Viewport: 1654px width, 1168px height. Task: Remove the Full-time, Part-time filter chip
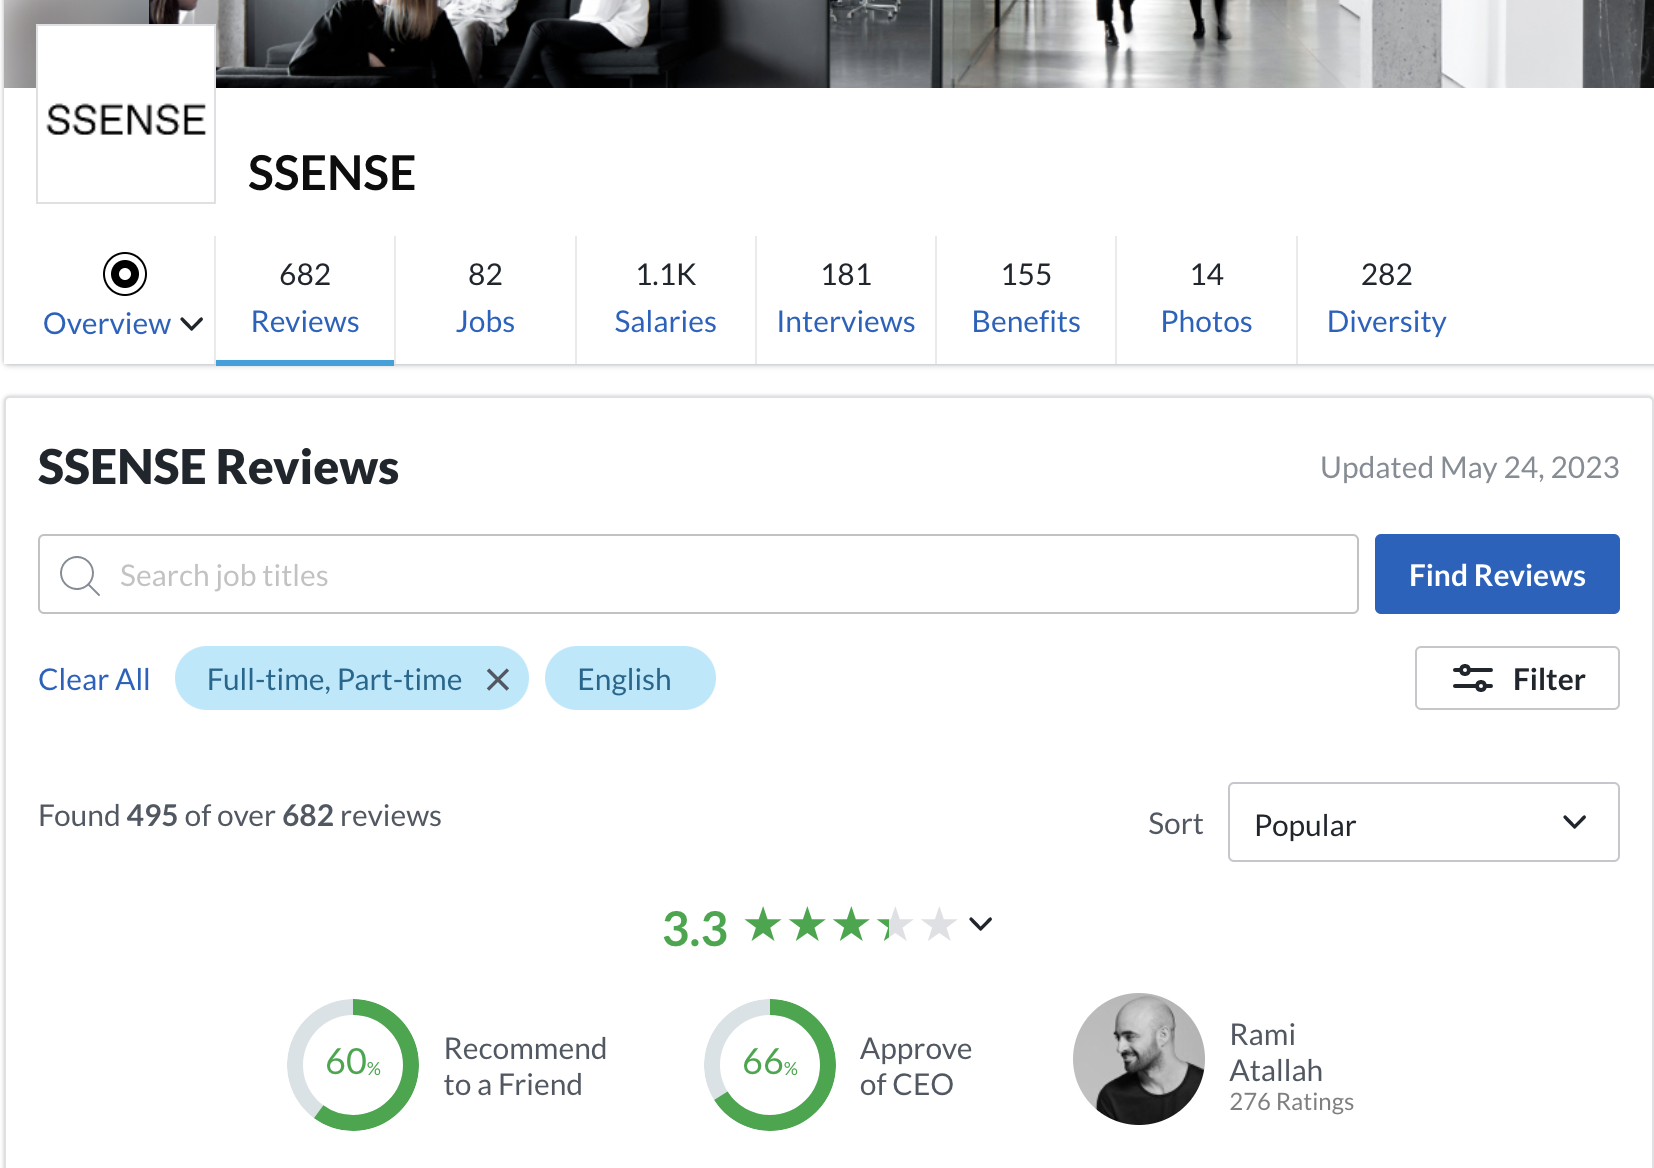tap(498, 680)
